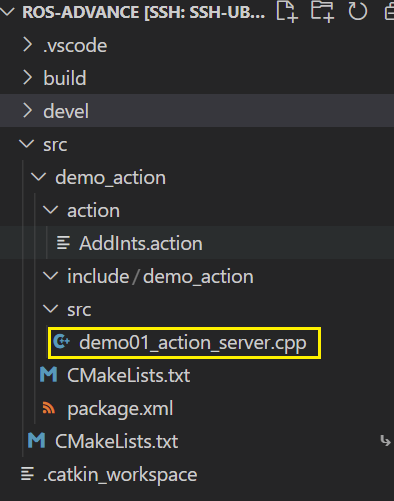The image size is (394, 501).
Task: Click the text-lines icon of .catkin_workspace
Action: [x=27, y=474]
